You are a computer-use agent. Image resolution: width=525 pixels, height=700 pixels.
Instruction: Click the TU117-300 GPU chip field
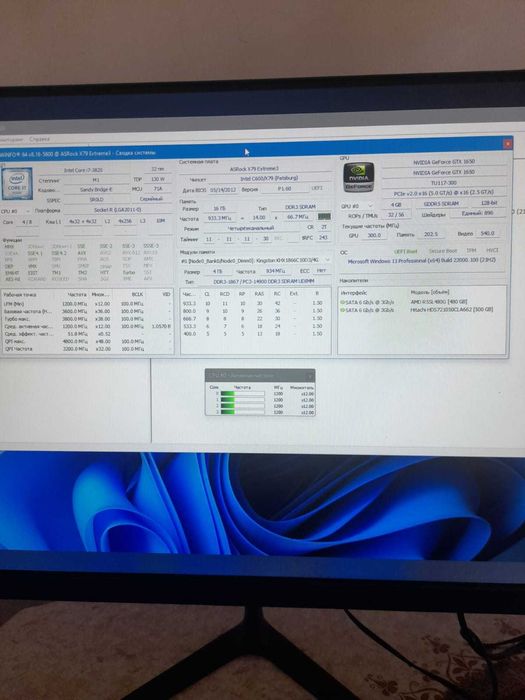[444, 183]
